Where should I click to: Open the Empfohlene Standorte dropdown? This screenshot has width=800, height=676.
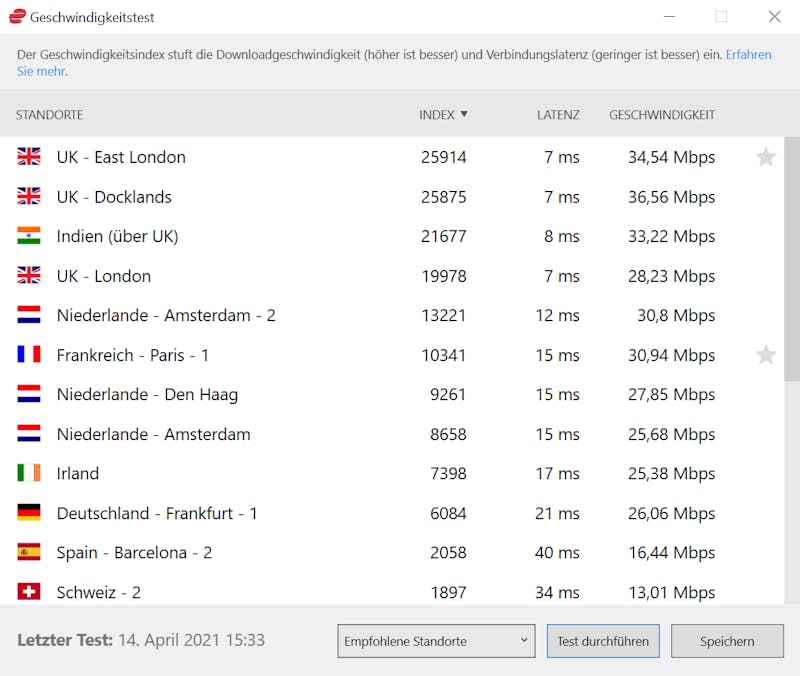[x=437, y=641]
